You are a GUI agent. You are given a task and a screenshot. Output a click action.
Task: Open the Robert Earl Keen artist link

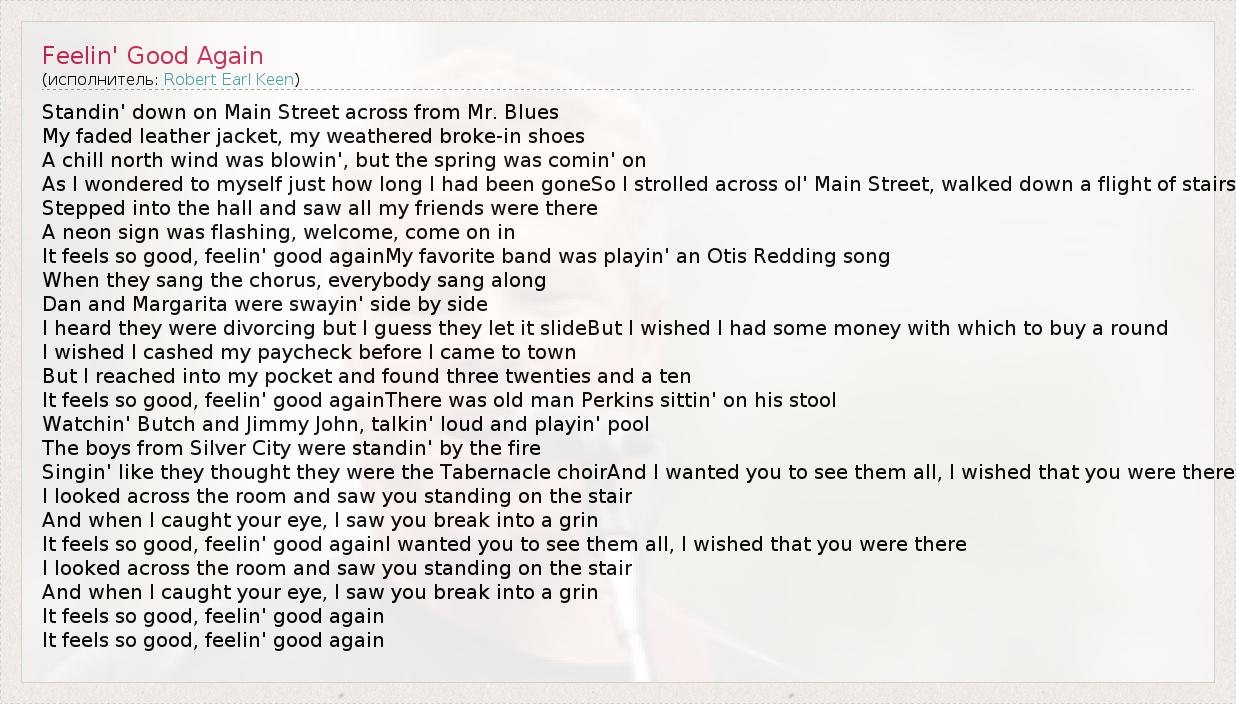pyautogui.click(x=229, y=79)
